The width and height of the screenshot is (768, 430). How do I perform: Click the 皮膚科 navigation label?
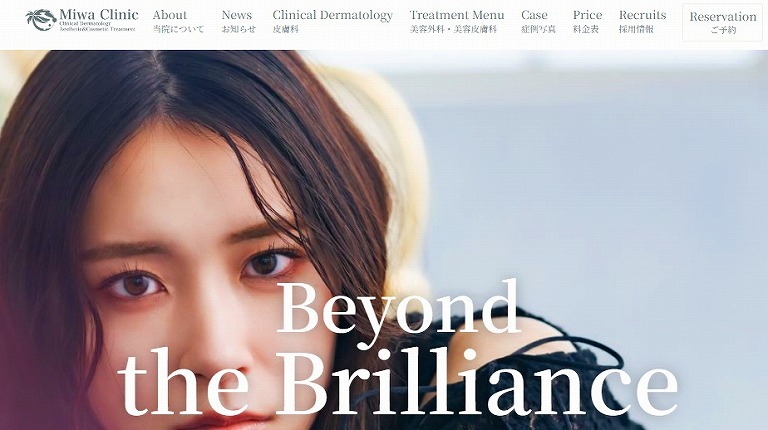pos(286,29)
